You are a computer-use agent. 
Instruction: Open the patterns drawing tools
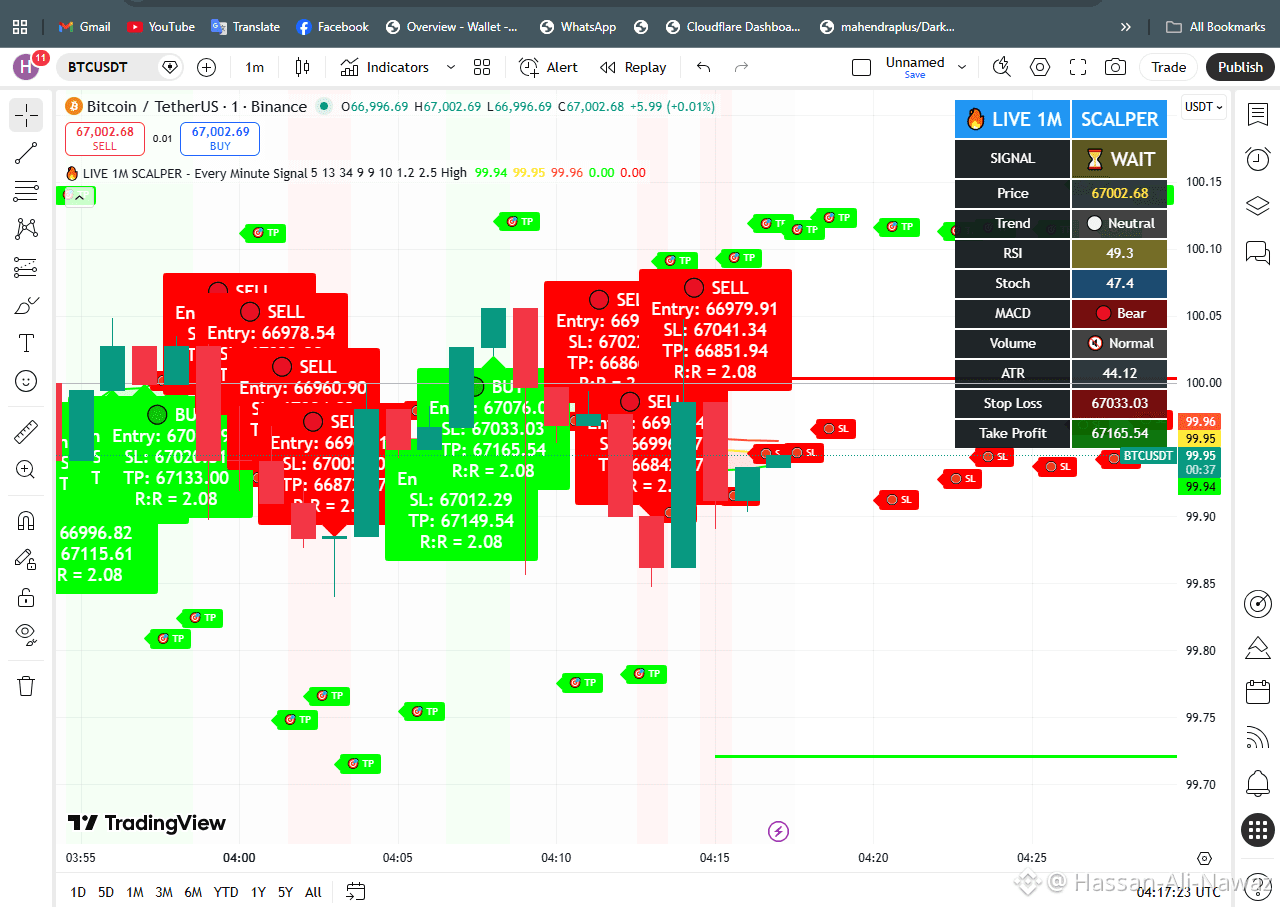(26, 229)
